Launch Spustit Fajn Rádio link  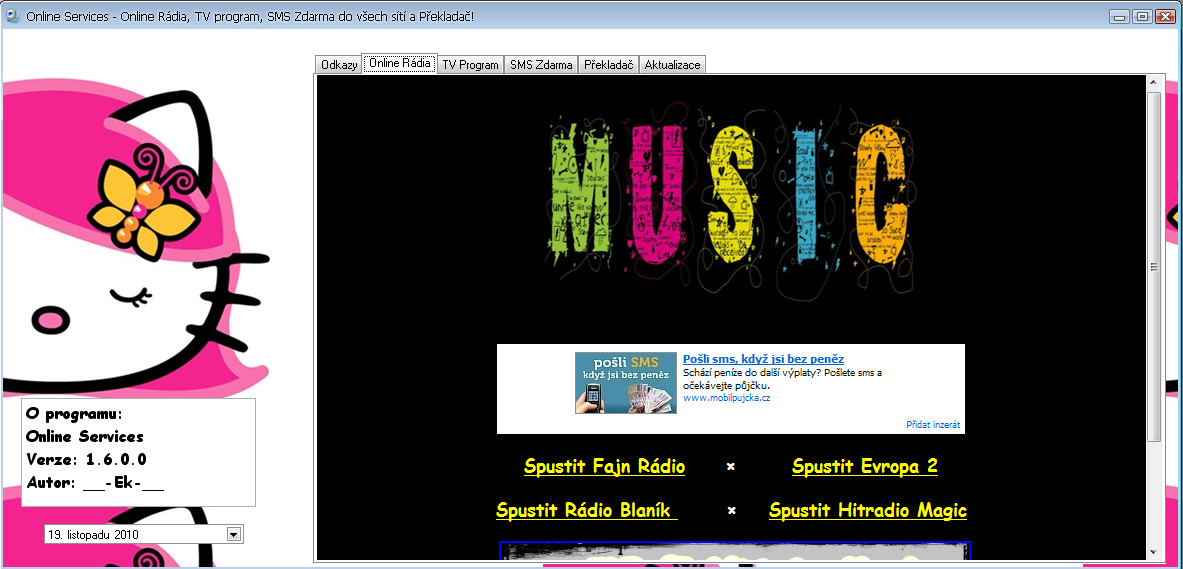604,466
